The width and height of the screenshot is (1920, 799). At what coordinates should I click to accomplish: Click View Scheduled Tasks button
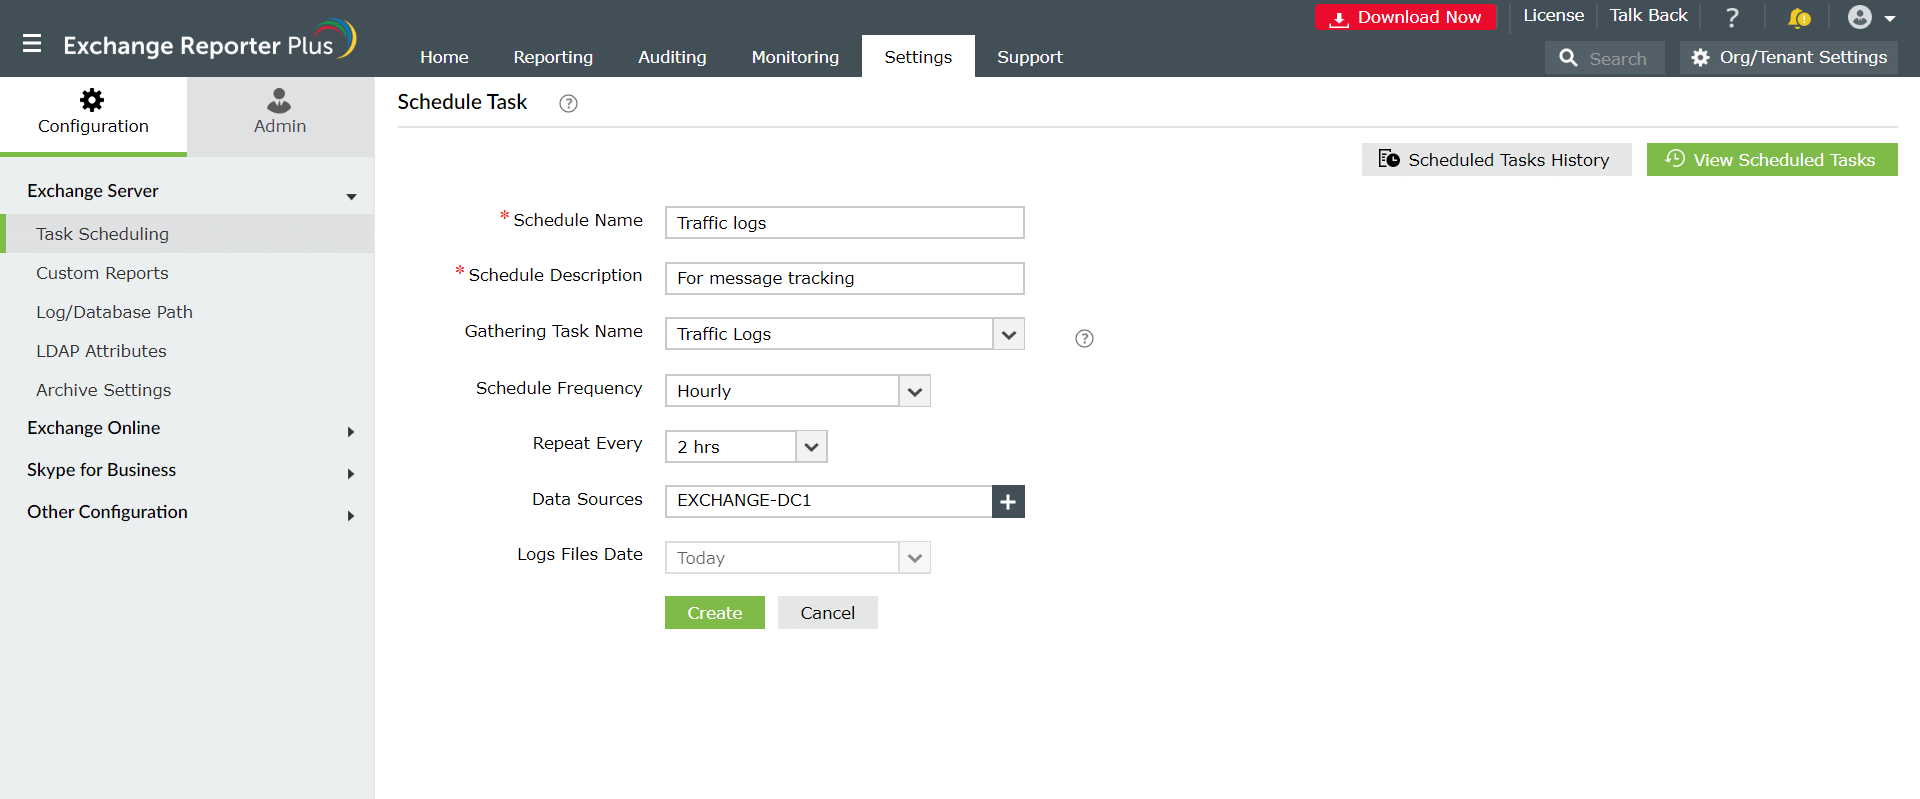[x=1772, y=159]
